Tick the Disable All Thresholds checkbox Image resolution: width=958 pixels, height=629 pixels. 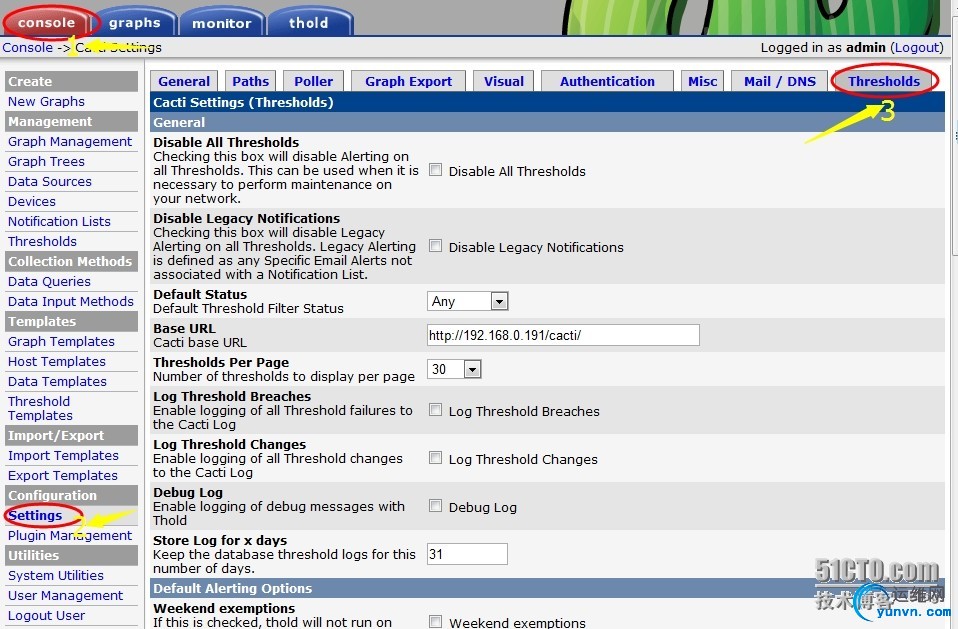(x=436, y=170)
